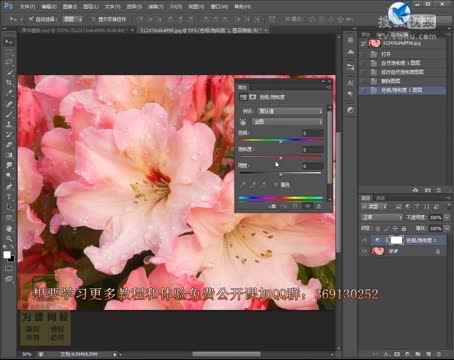
Task: Select the Brush tool
Action: click(9, 114)
